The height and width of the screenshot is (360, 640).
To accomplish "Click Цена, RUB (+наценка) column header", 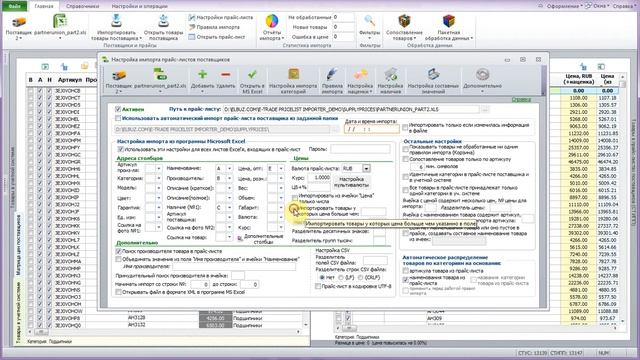I will coord(578,79).
